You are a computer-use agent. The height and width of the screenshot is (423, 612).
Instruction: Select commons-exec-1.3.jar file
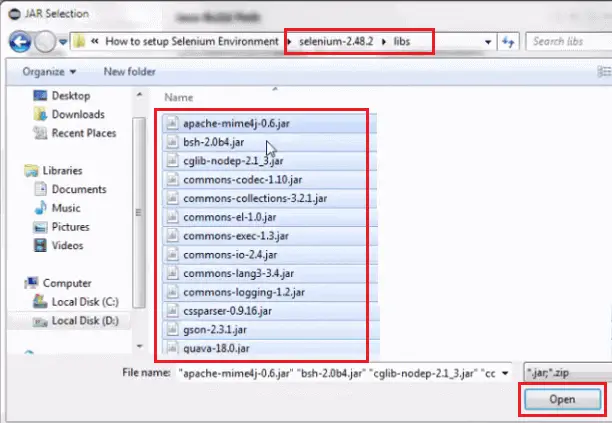pos(269,236)
